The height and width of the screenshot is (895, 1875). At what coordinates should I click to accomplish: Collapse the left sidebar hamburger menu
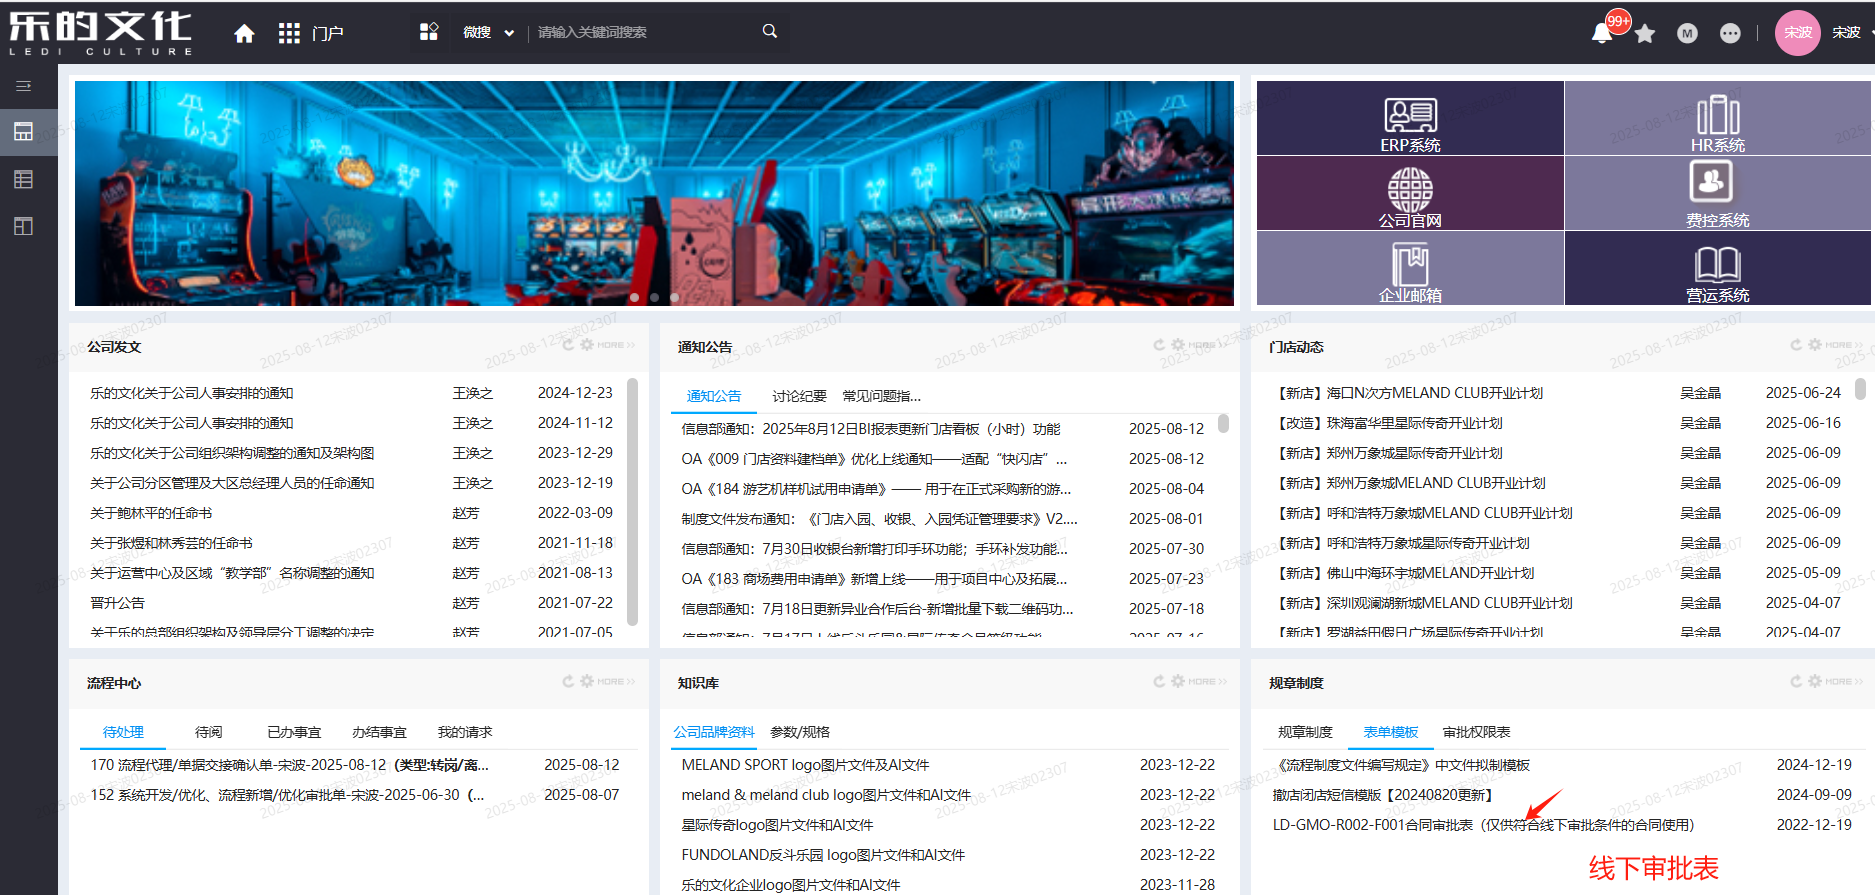pyautogui.click(x=24, y=86)
